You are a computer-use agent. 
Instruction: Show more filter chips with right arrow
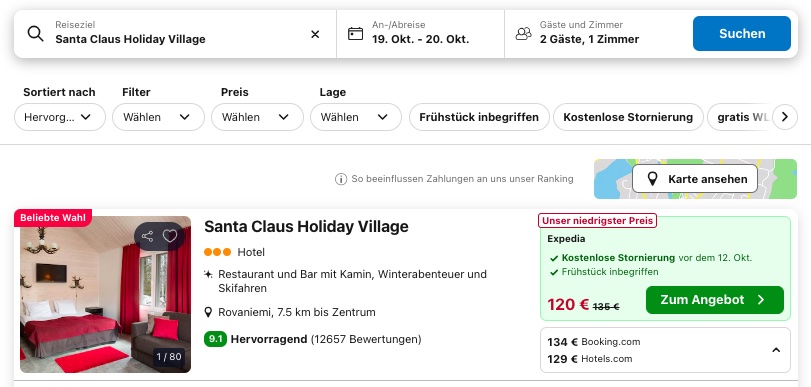tap(785, 117)
